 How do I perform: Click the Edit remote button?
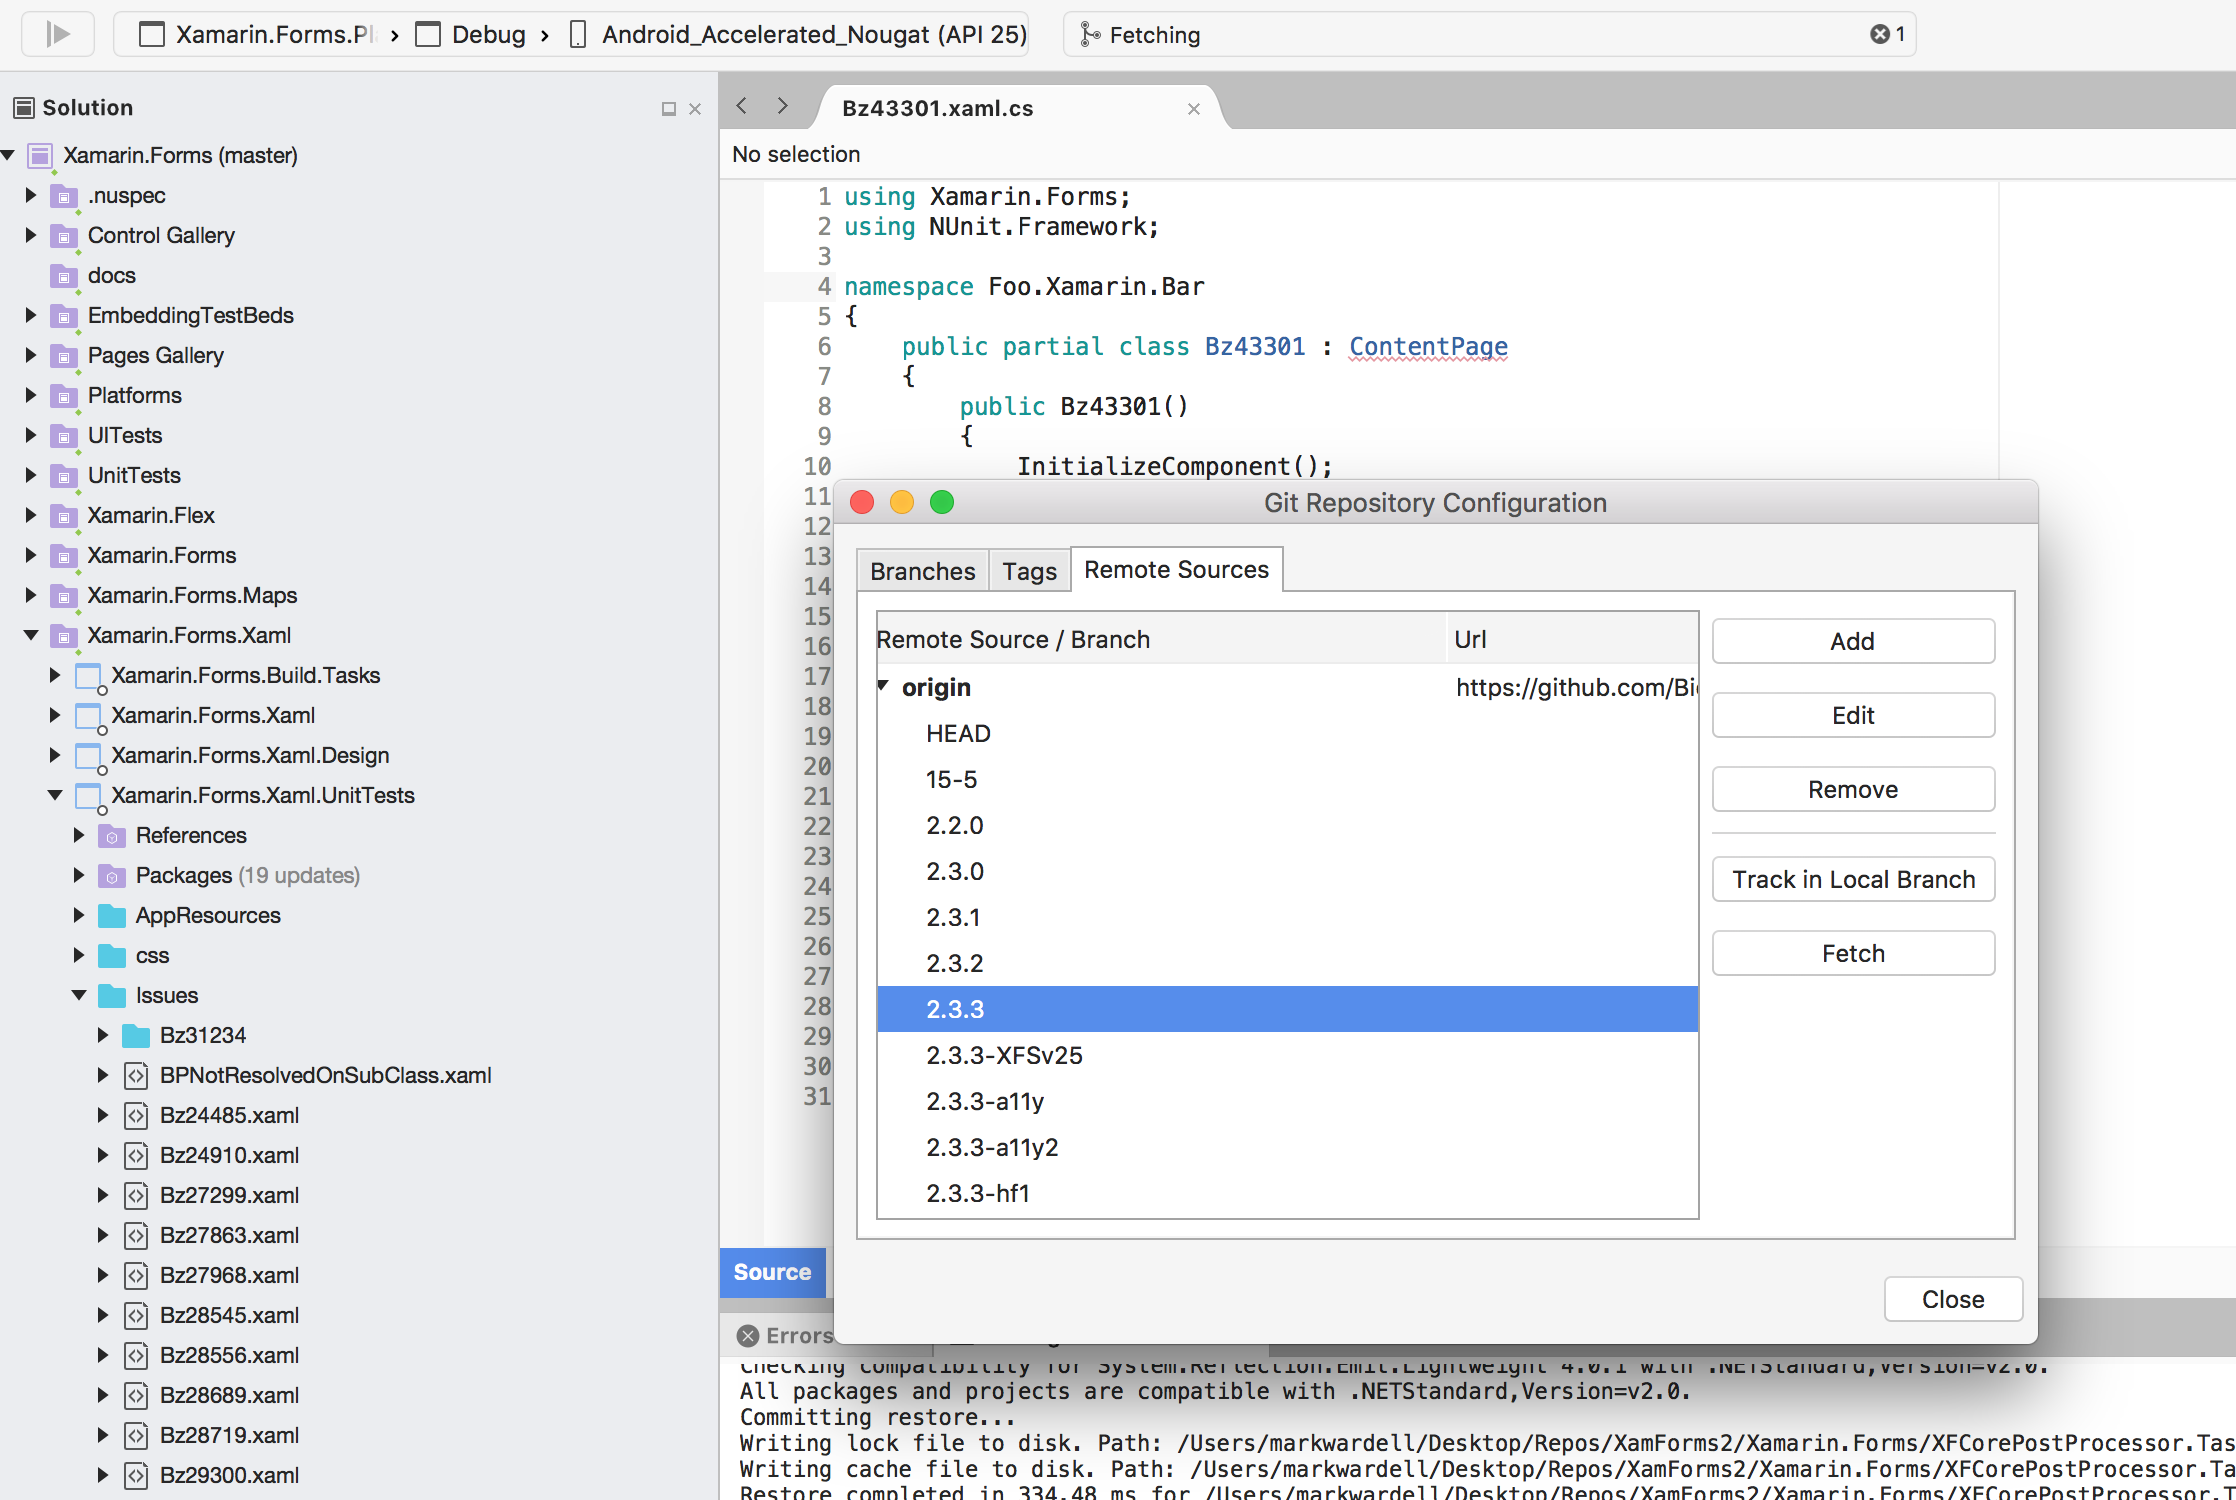(x=1853, y=715)
